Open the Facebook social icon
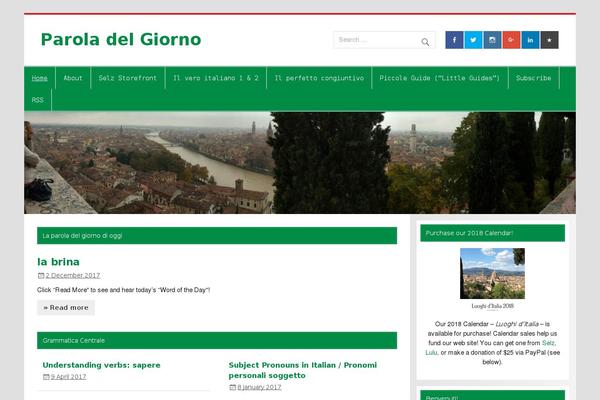The image size is (600, 400). (x=454, y=40)
